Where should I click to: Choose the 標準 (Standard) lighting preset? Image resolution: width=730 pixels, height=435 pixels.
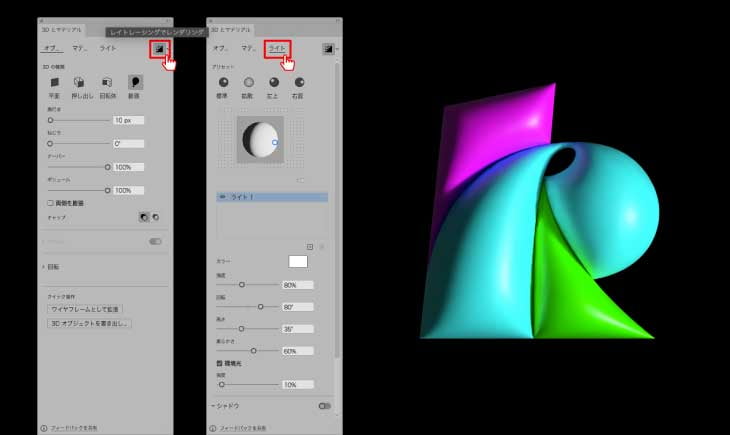coord(222,82)
